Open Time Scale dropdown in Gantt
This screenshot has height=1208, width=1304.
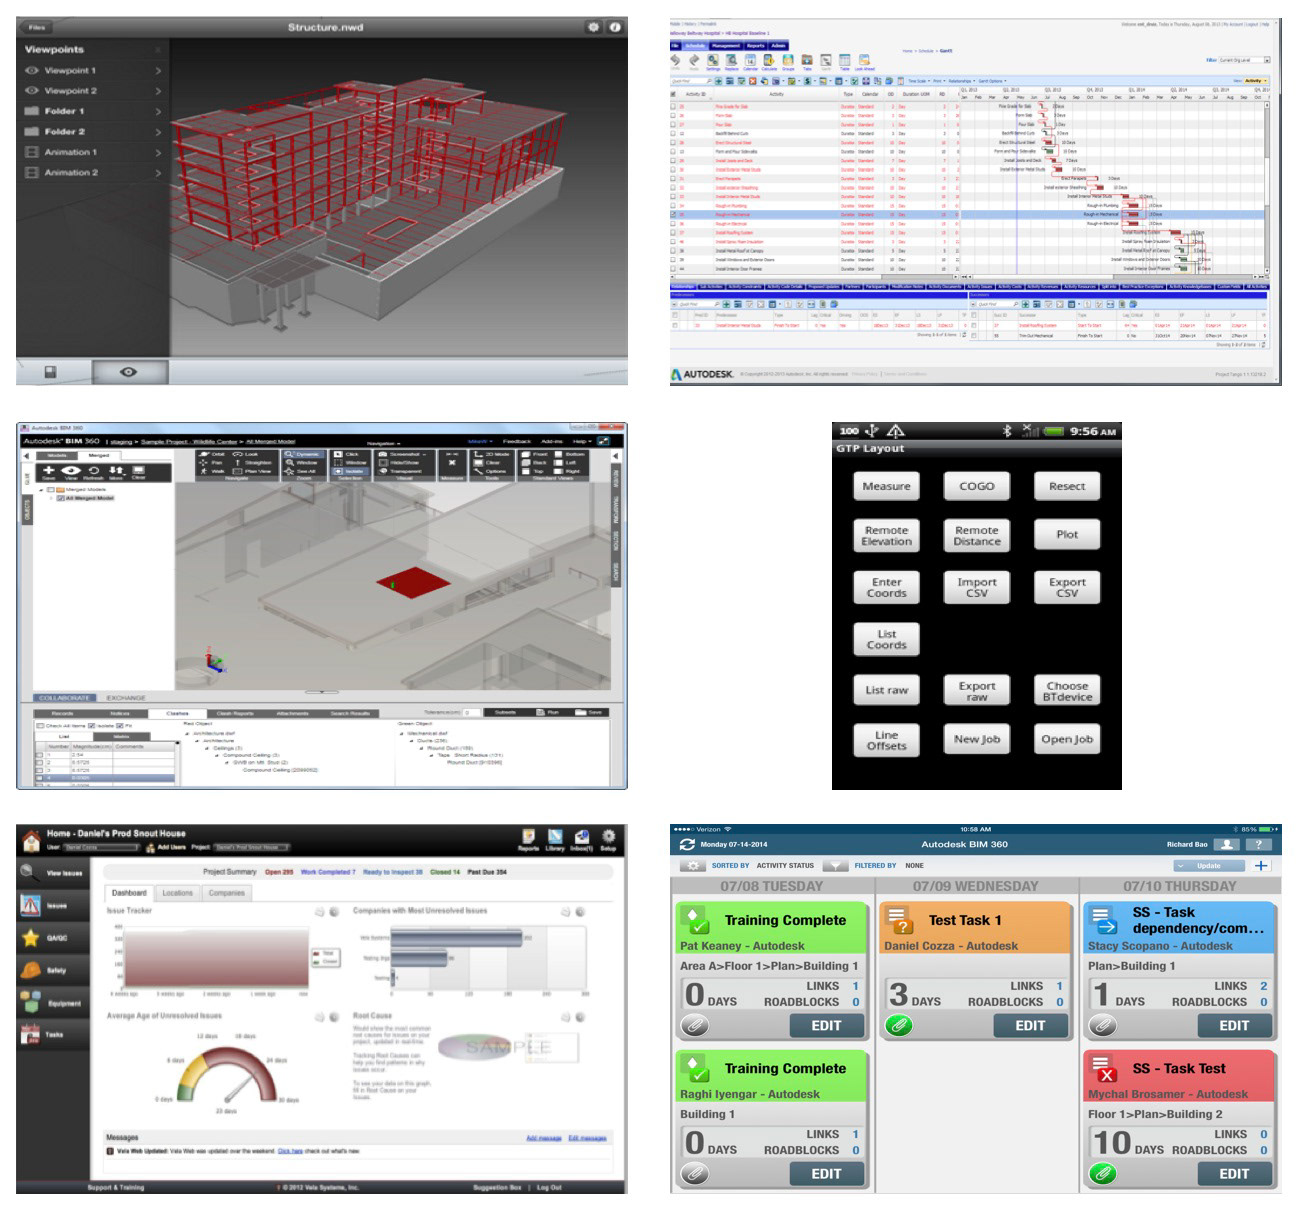point(918,81)
